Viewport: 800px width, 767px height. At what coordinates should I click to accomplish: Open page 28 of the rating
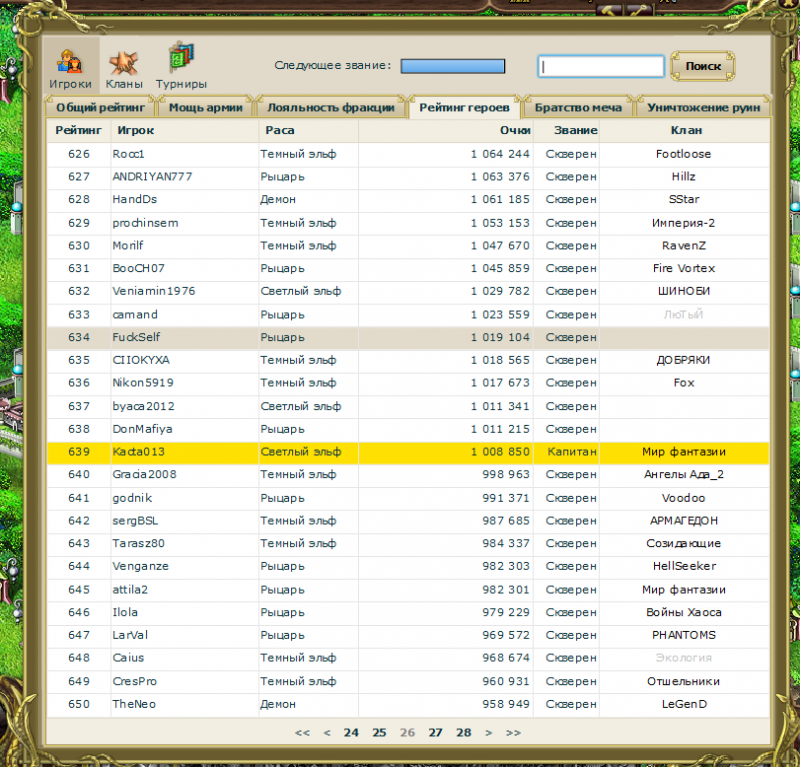pyautogui.click(x=463, y=732)
